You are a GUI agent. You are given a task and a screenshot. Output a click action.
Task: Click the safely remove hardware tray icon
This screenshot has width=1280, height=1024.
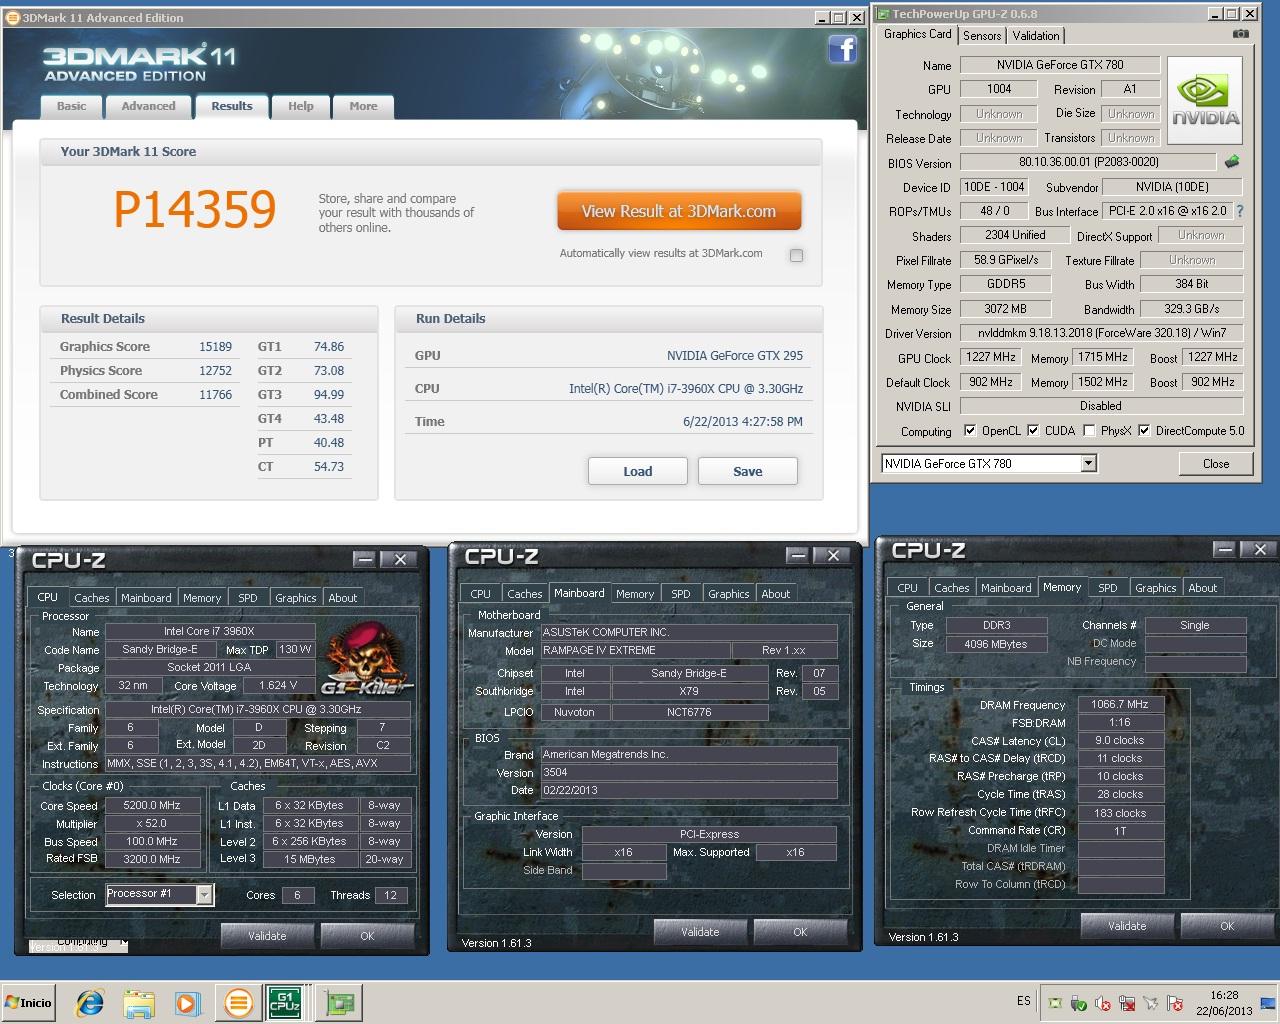[x=1079, y=1003]
